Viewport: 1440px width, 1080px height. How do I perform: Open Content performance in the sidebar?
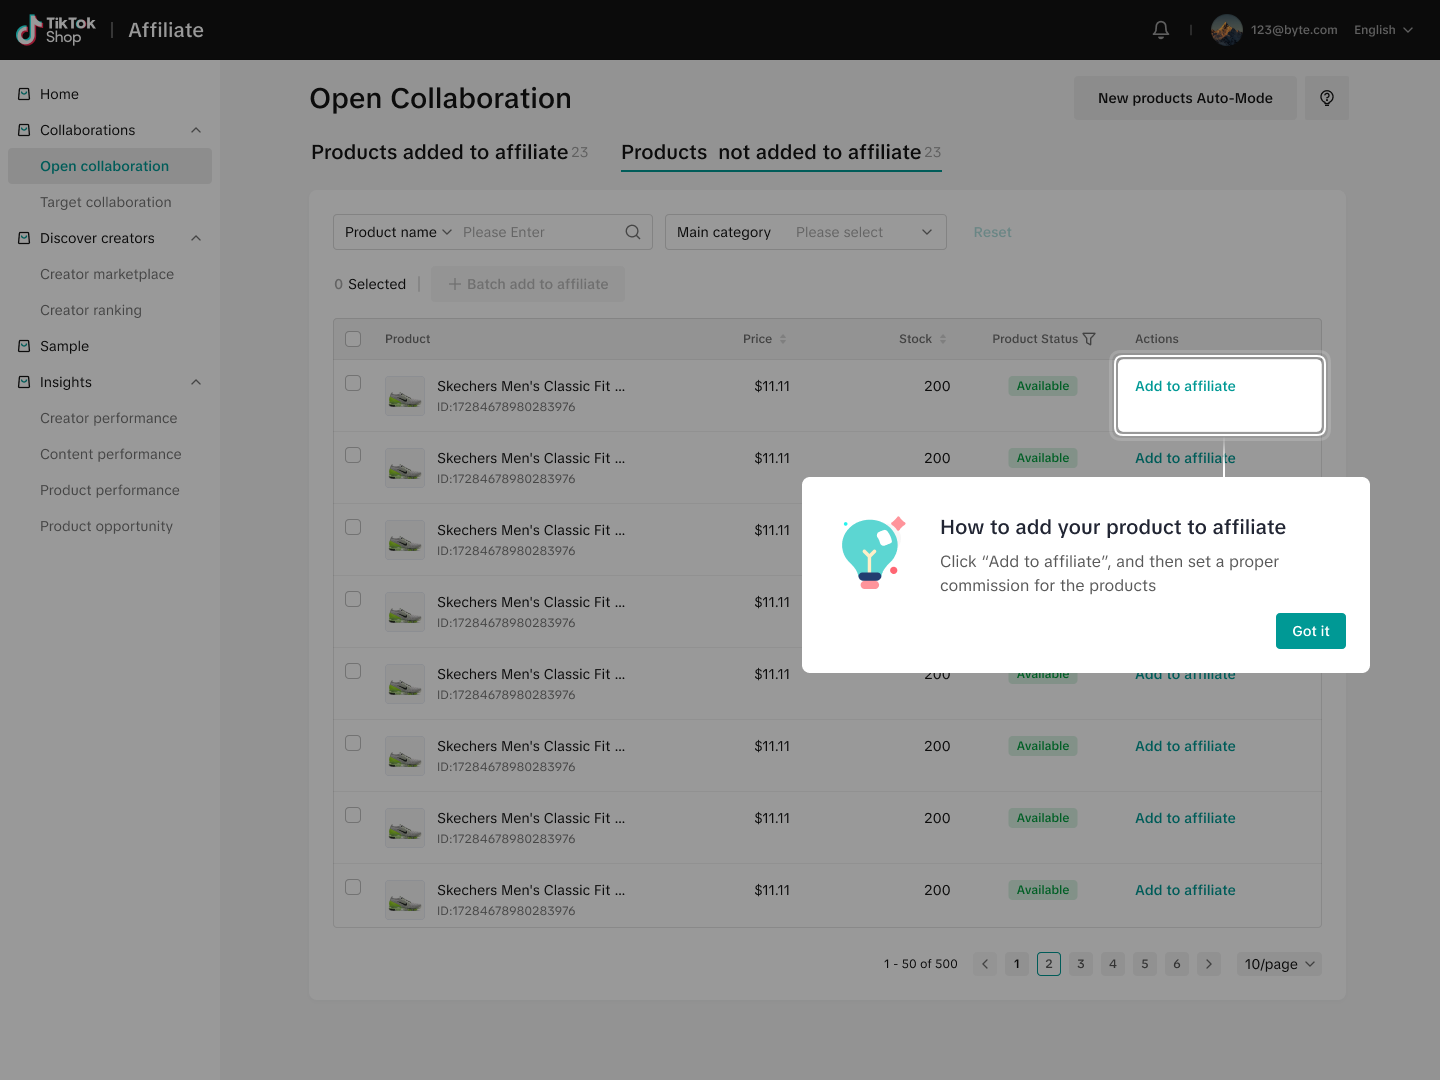[x=110, y=454]
